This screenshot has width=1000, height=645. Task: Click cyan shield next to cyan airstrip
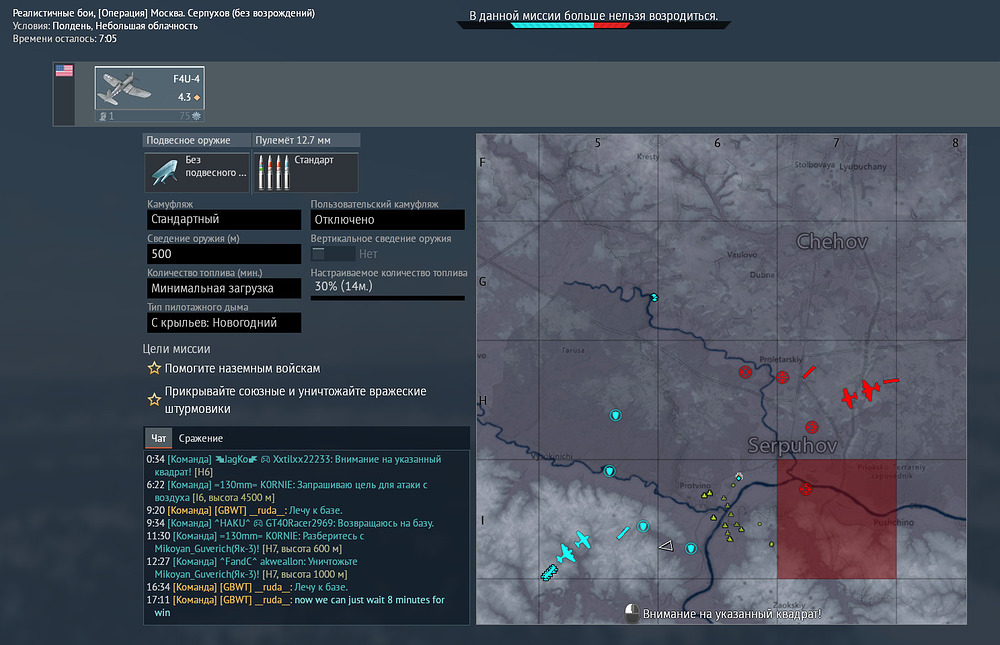[x=643, y=526]
